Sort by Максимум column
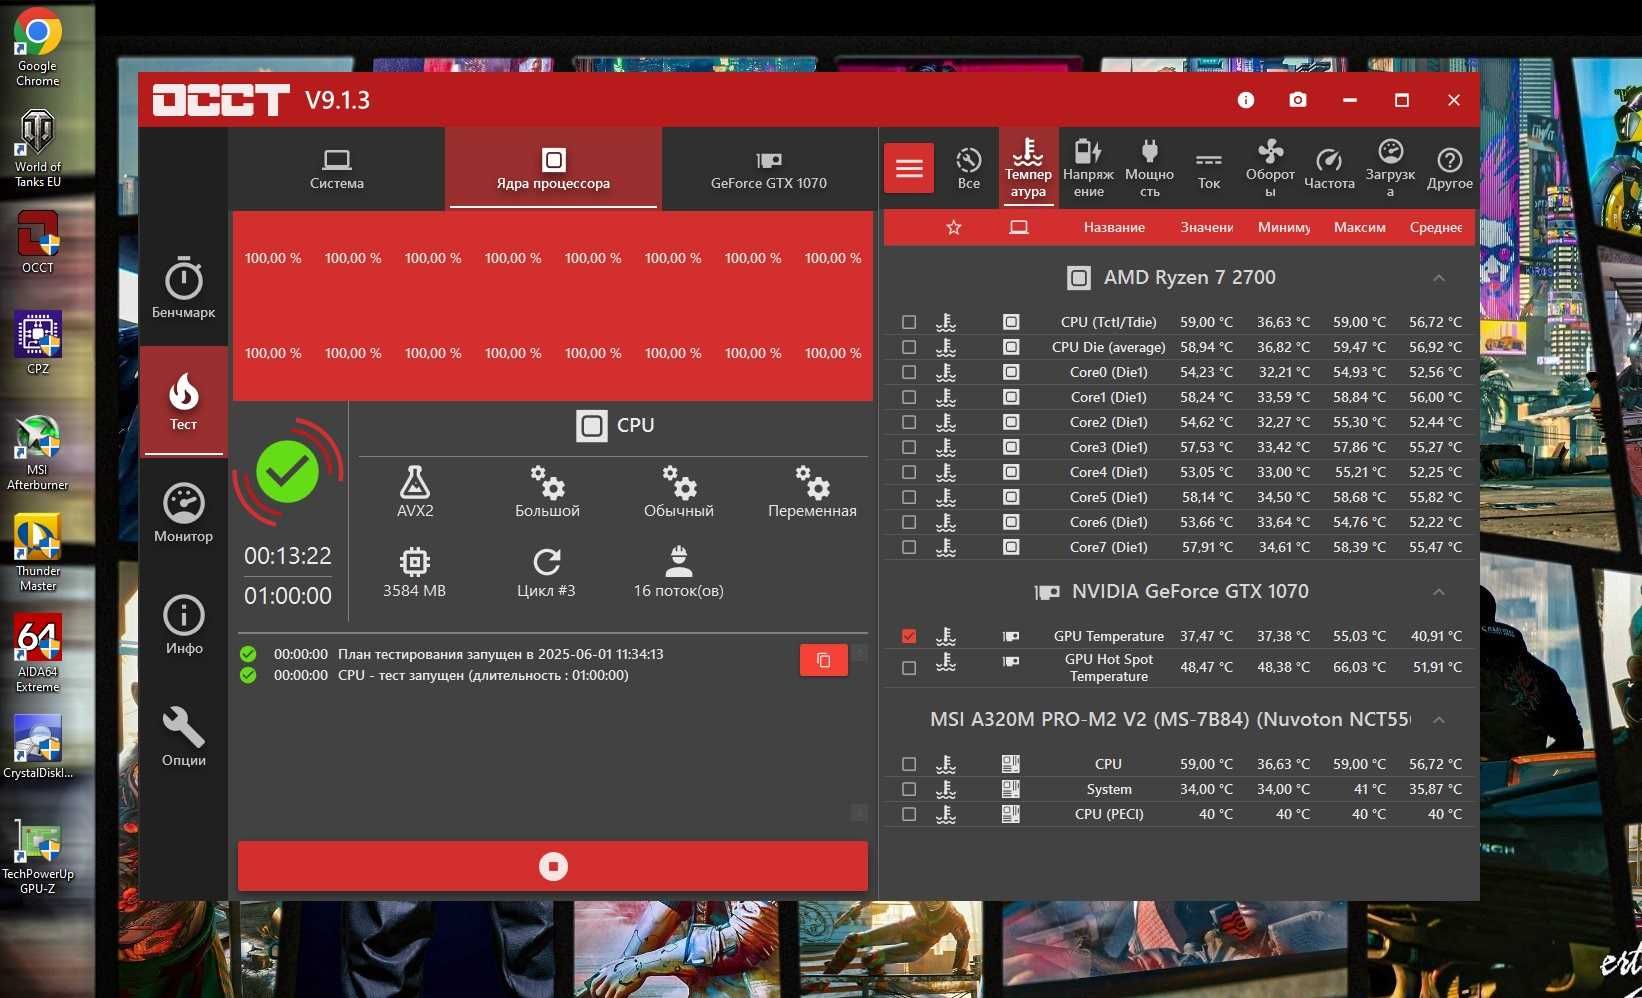The image size is (1642, 998). click(1360, 227)
